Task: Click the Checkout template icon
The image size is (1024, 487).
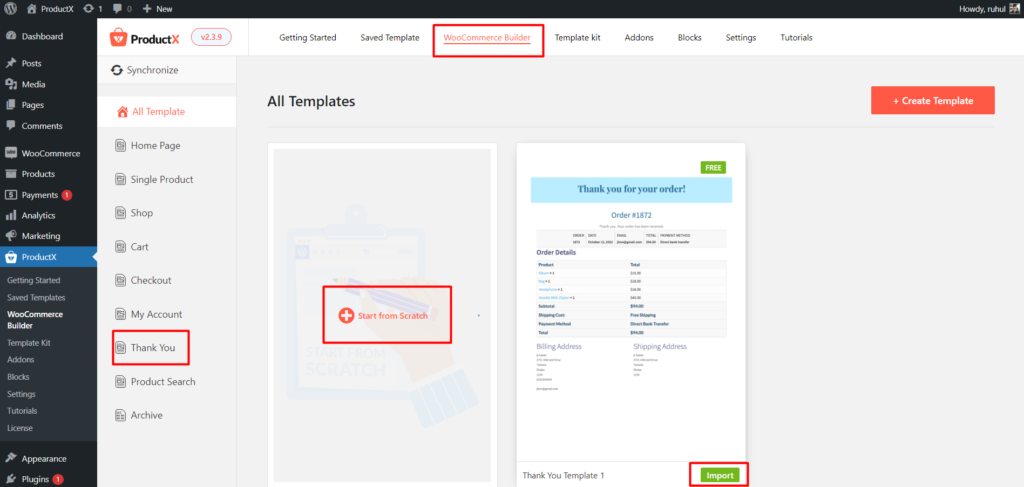Action: (x=120, y=281)
